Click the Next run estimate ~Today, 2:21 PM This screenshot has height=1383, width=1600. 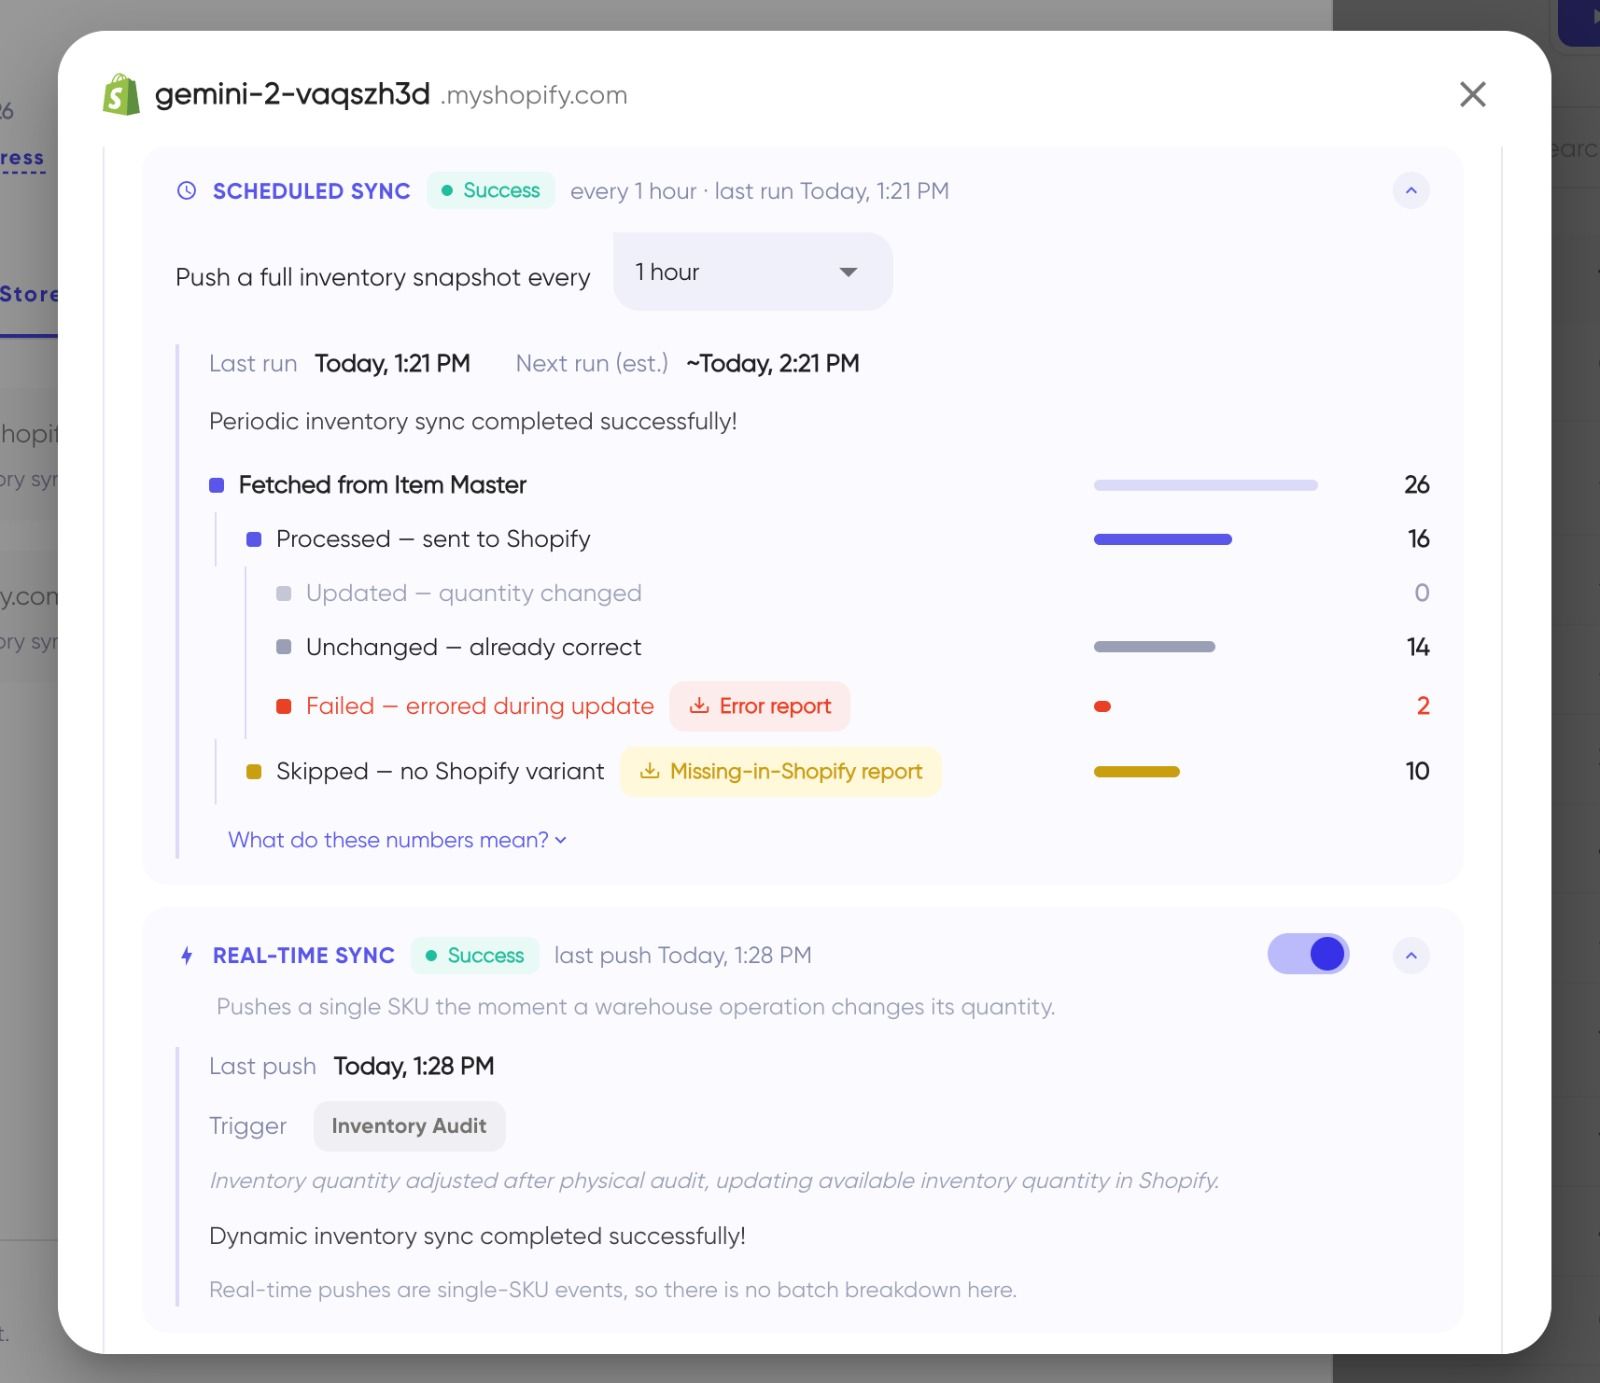[773, 363]
